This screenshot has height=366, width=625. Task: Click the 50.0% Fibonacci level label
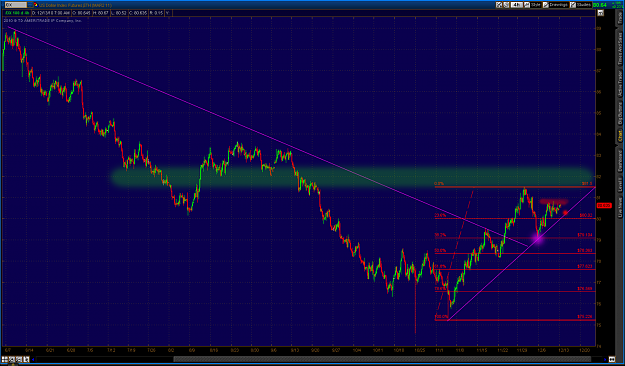click(x=440, y=251)
